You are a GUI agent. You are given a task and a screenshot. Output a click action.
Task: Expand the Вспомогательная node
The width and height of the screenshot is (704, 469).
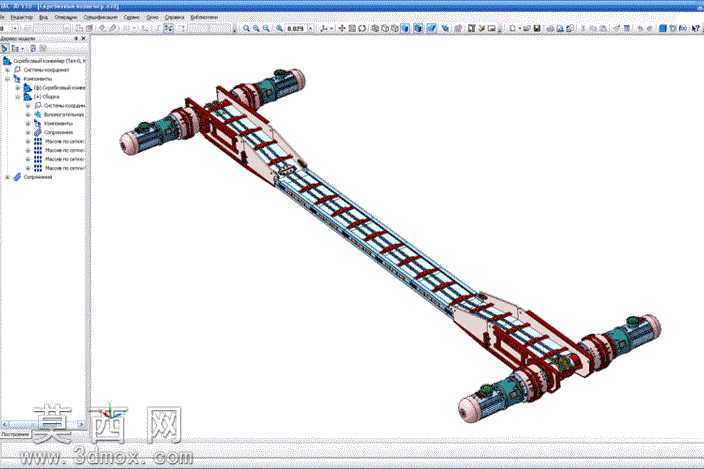(x=28, y=115)
